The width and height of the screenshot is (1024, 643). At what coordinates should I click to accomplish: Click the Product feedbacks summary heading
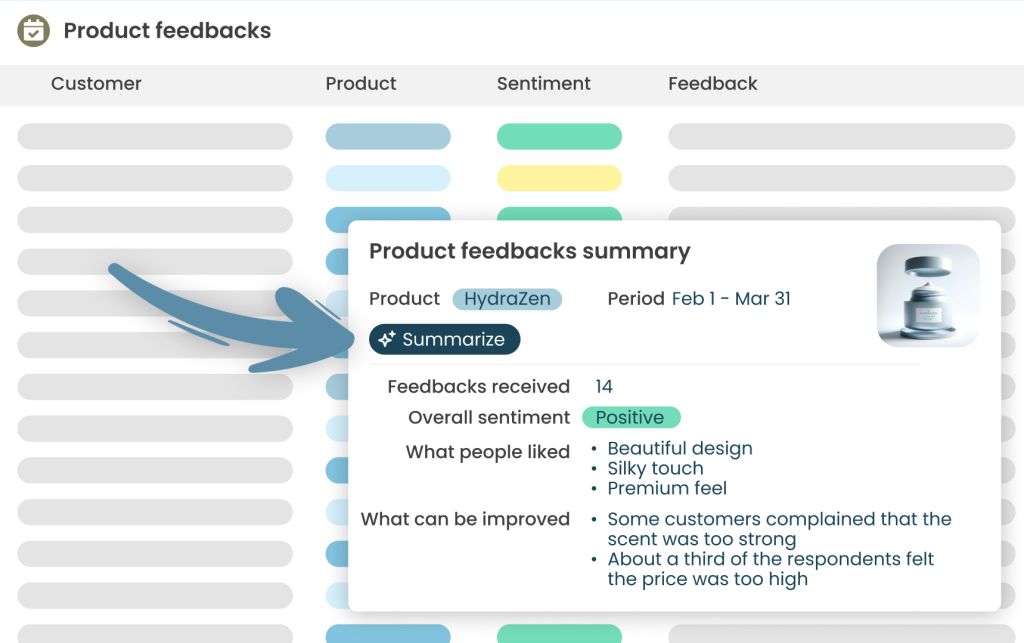point(529,251)
